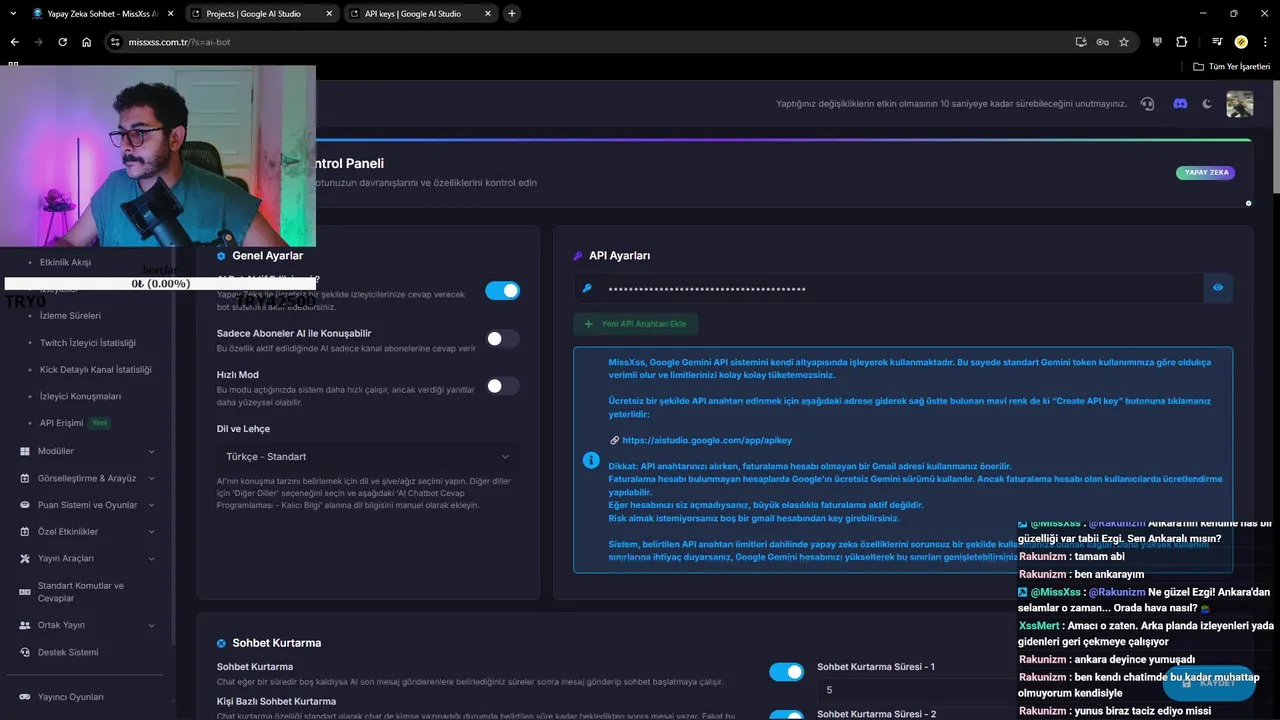Switch to Projects Google AI Studio tab
This screenshot has width=1280, height=720.
pyautogui.click(x=260, y=14)
